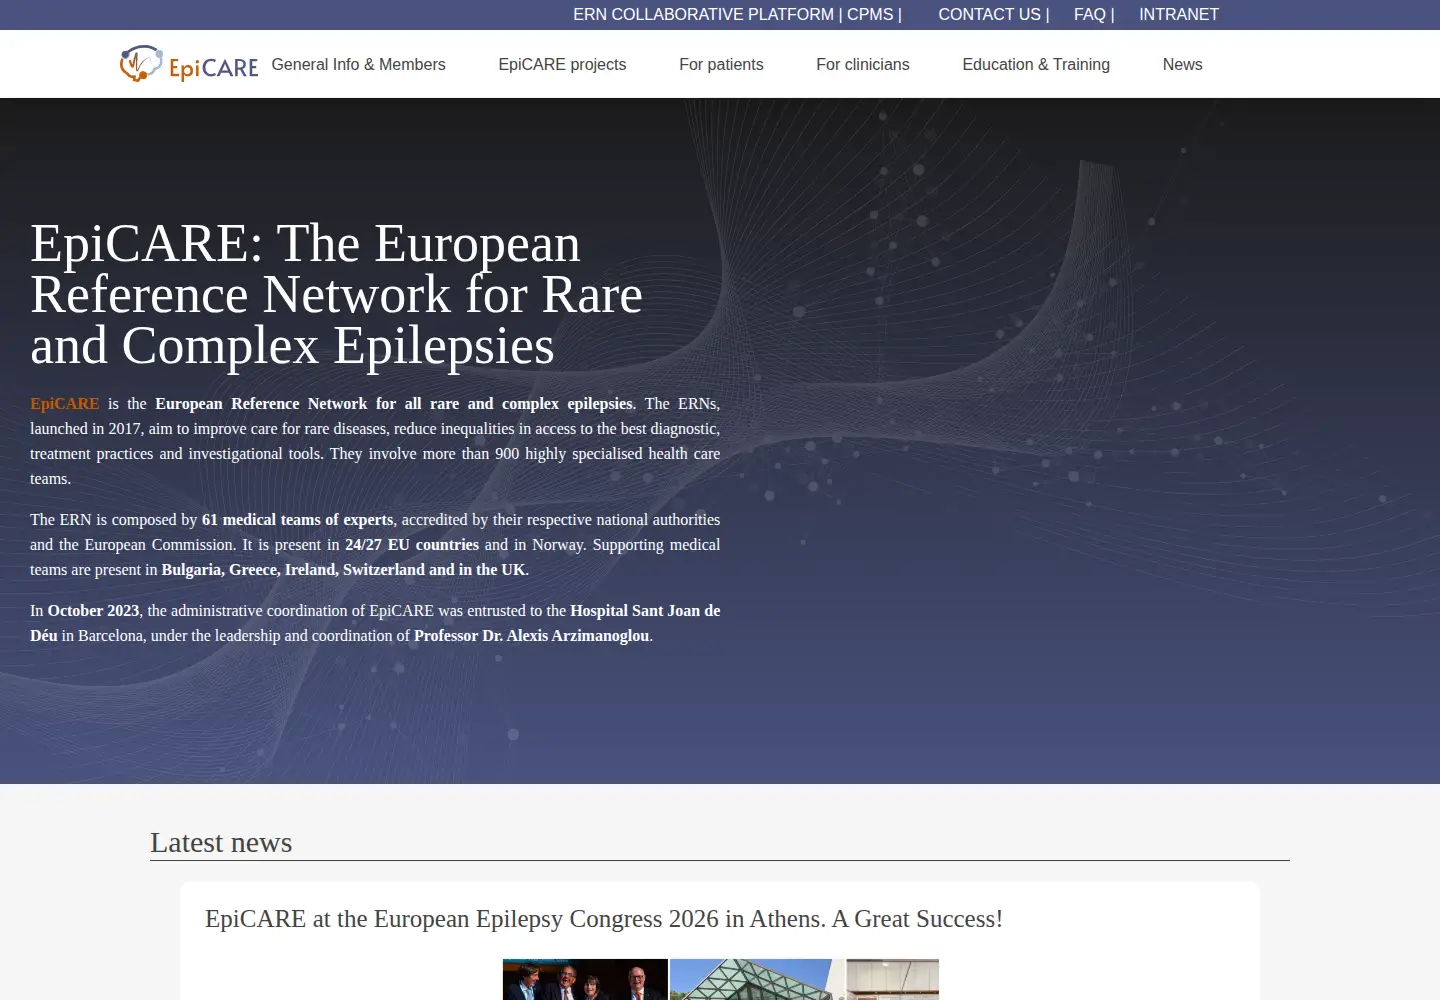
Task: Click the congress group photo thumbnail
Action: pyautogui.click(x=585, y=980)
